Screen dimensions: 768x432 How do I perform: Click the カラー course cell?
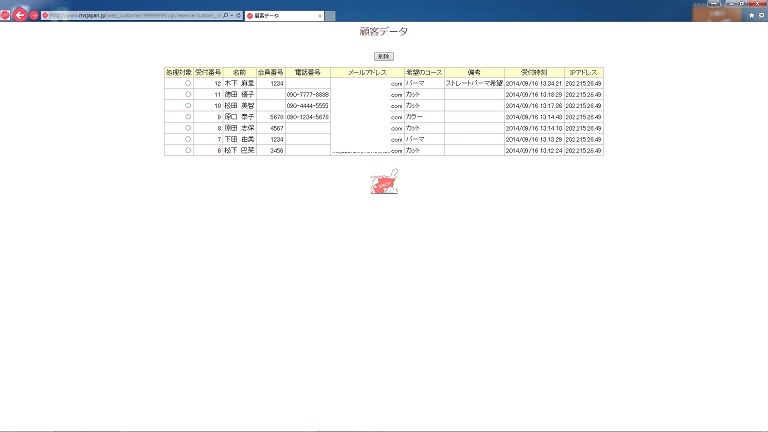pyautogui.click(x=424, y=117)
